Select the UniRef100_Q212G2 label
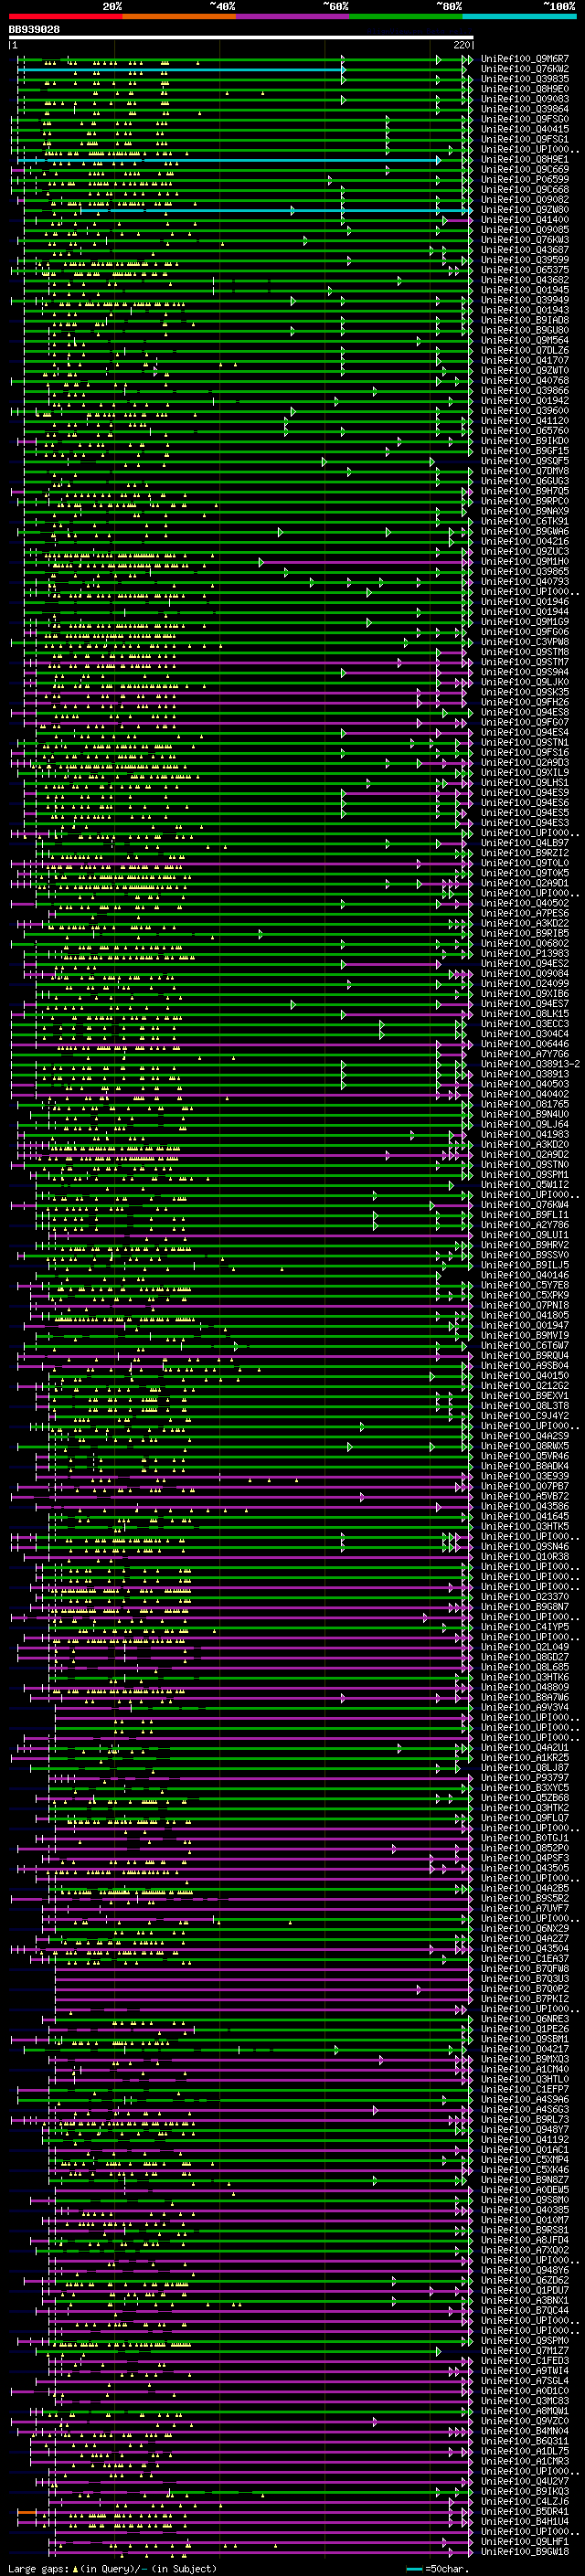The height and width of the screenshot is (2576, 585). (x=525, y=1385)
